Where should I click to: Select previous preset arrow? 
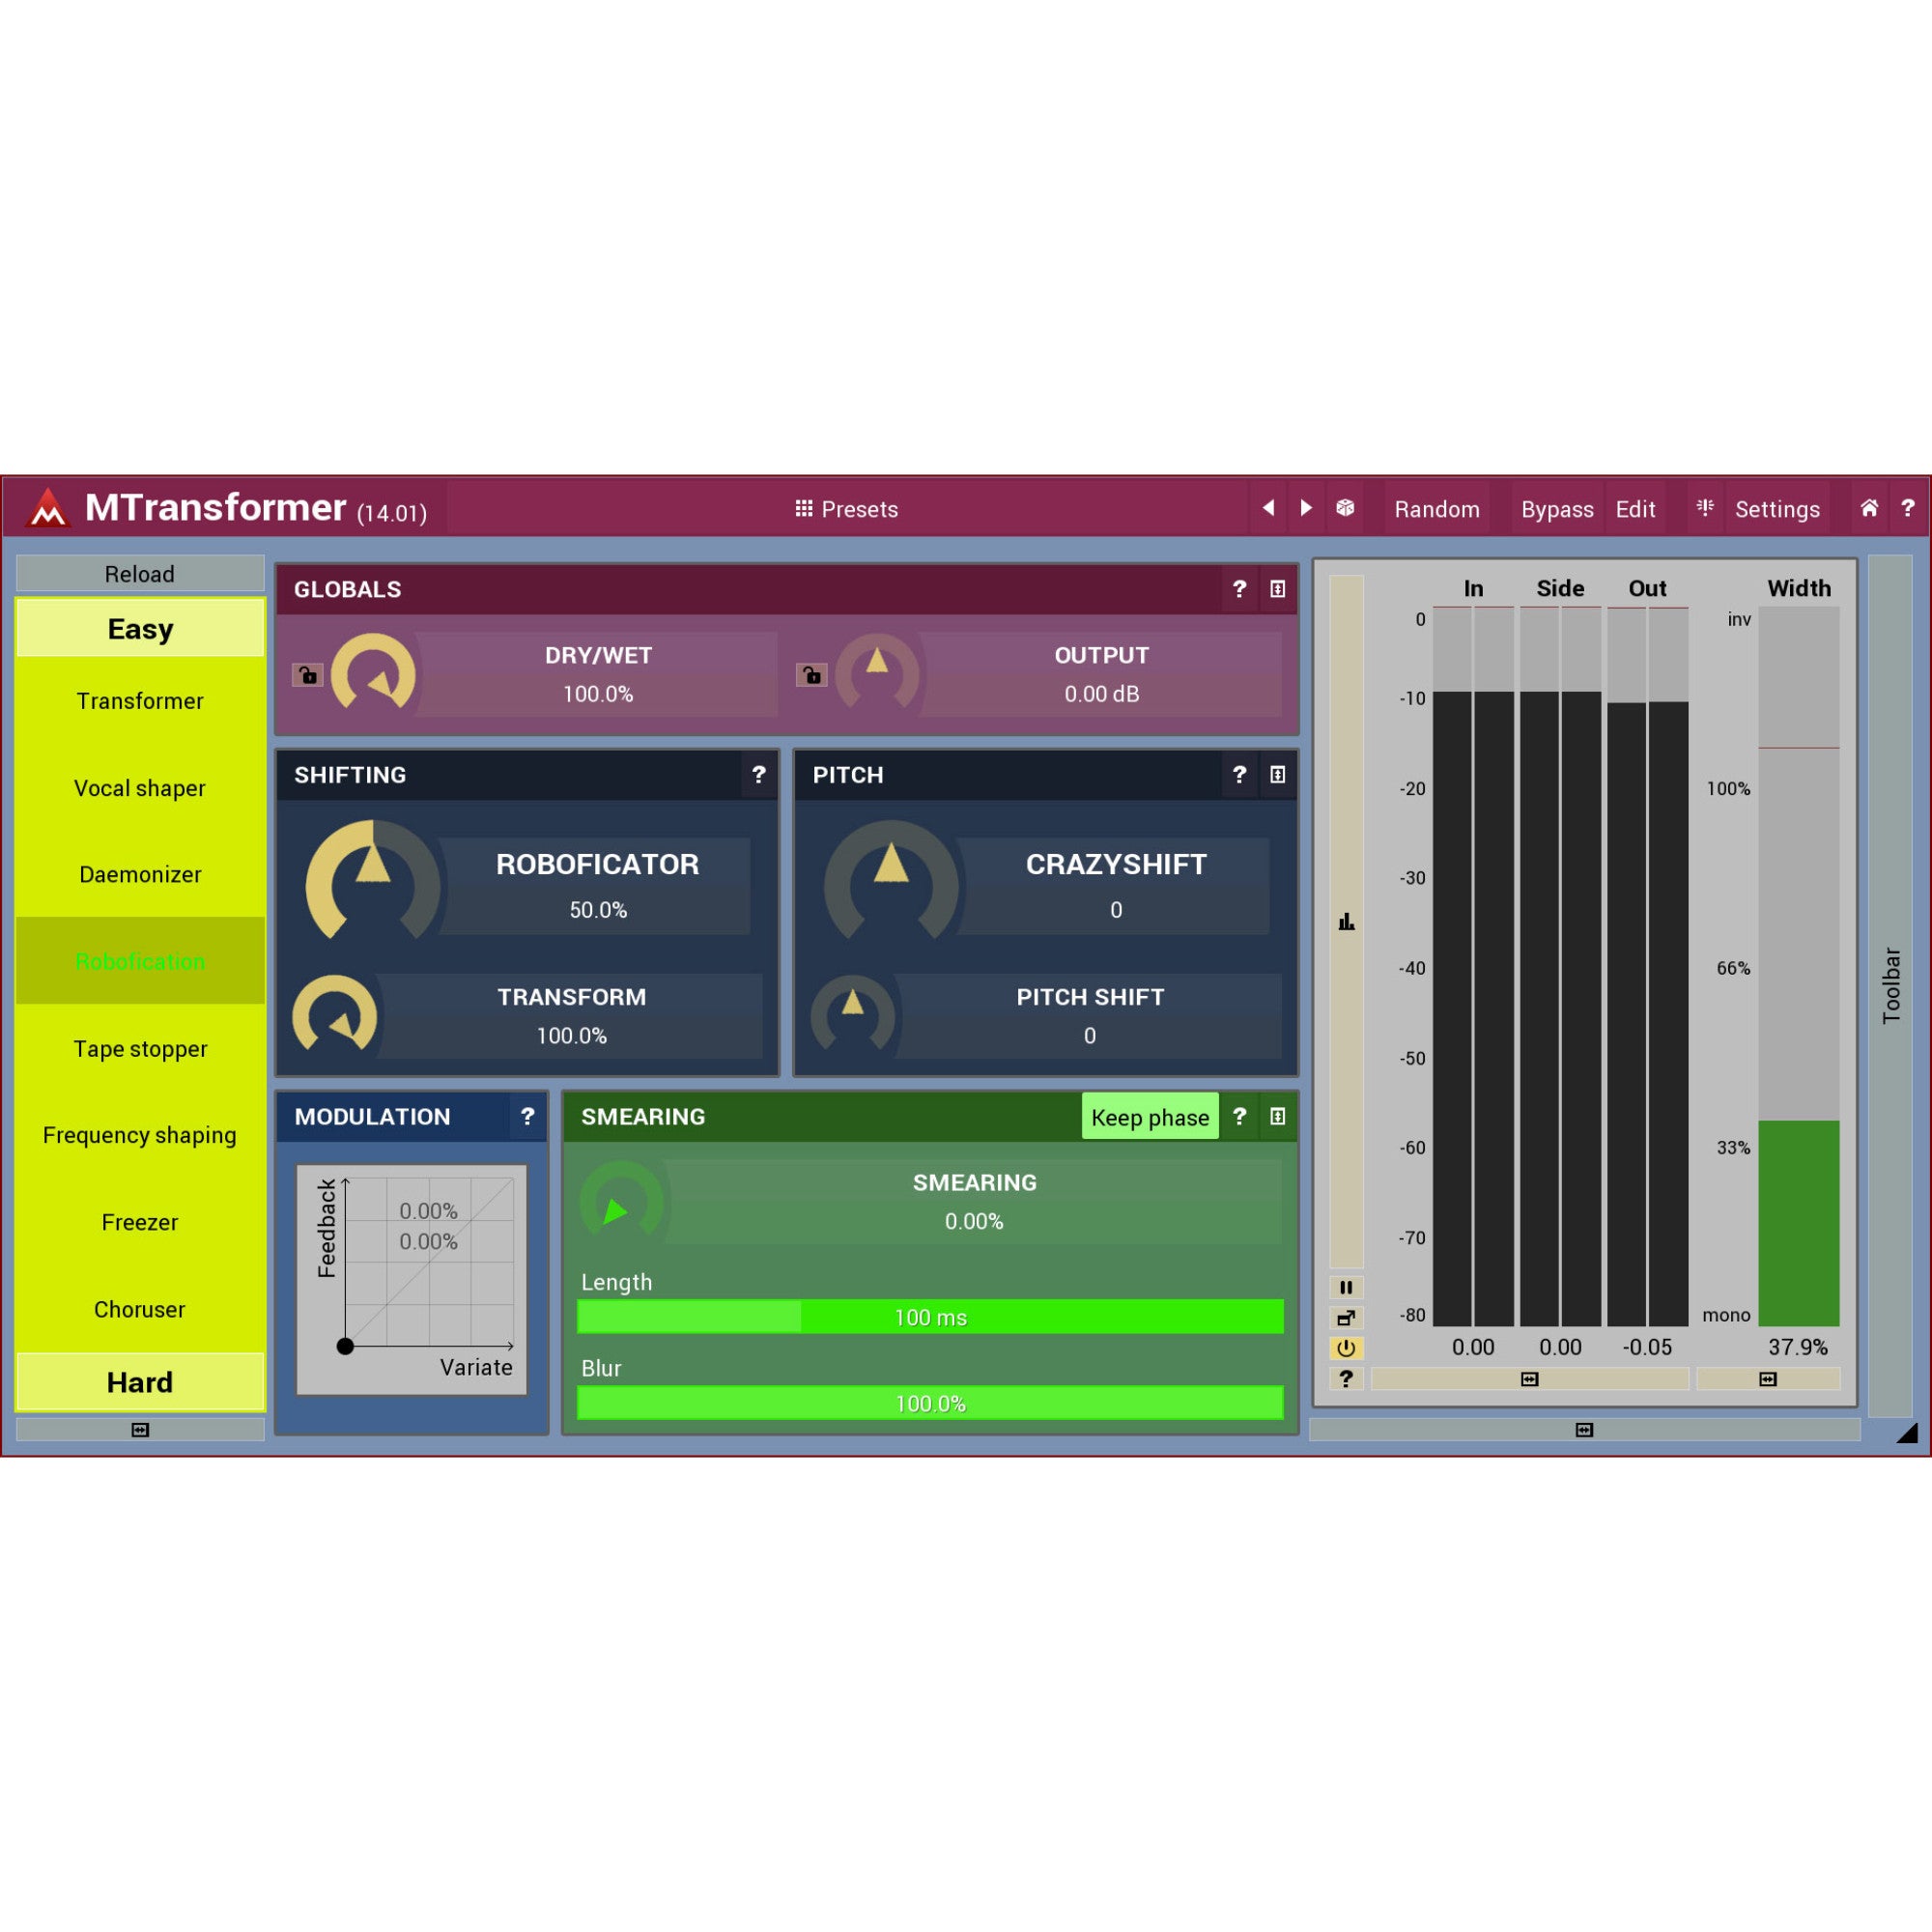1268,508
